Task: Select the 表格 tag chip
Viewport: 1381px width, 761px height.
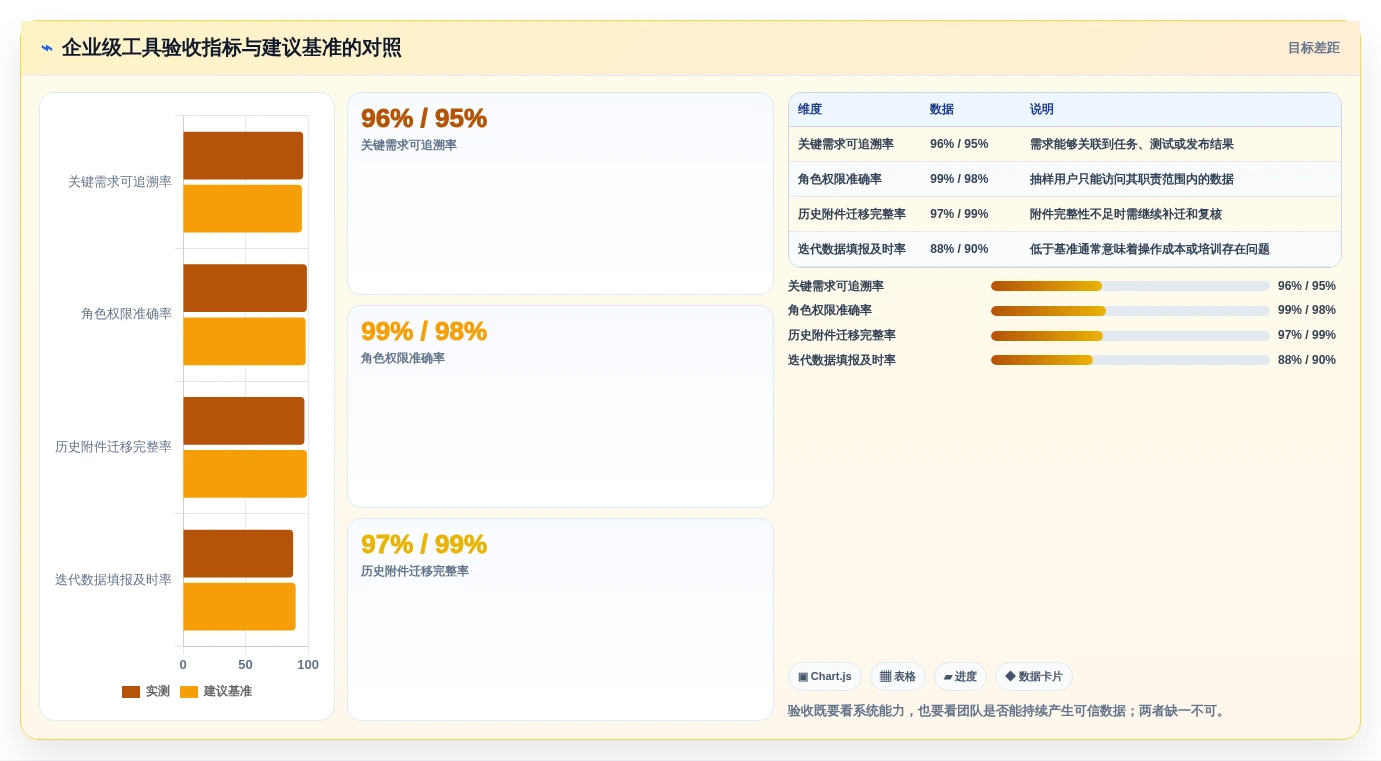Action: (x=898, y=677)
